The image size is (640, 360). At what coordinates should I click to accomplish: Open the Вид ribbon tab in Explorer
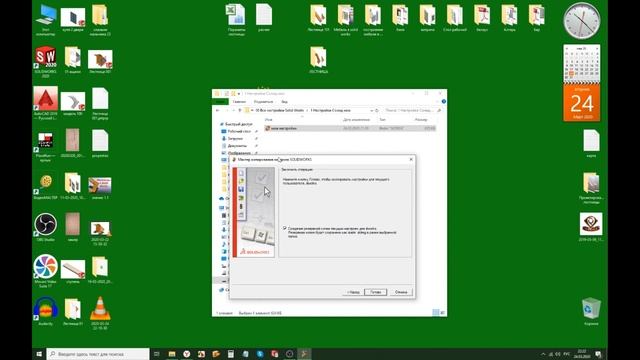(x=284, y=102)
